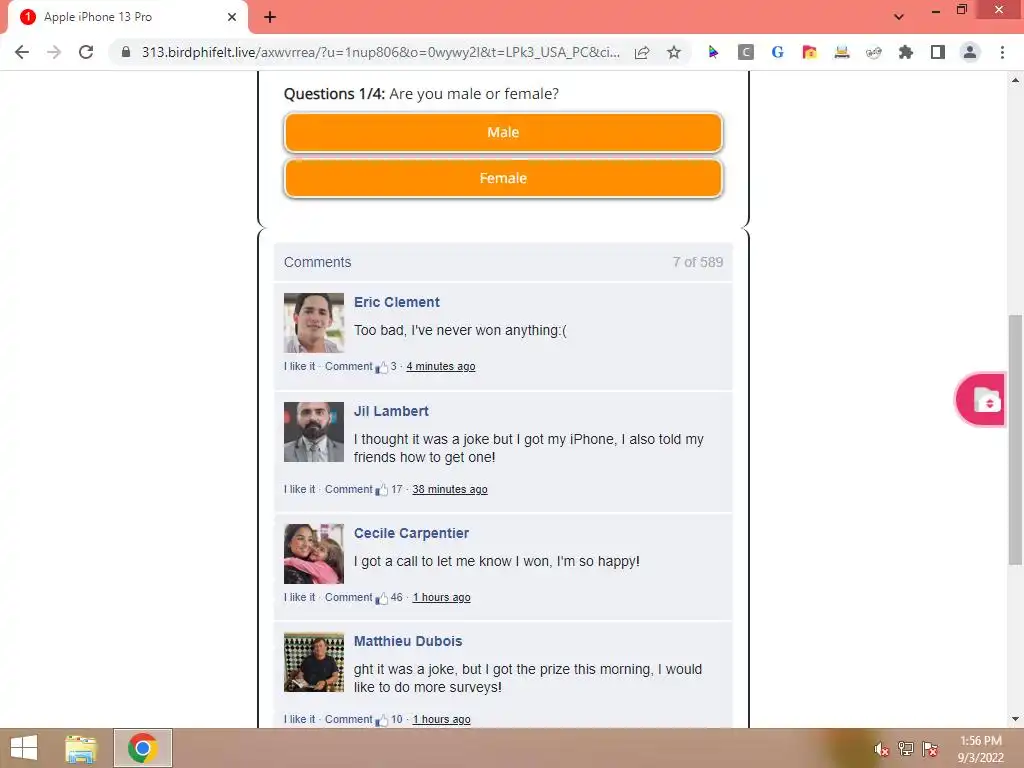
Task: Click 'I like it' on Cecile Carpentier's comment
Action: click(299, 598)
